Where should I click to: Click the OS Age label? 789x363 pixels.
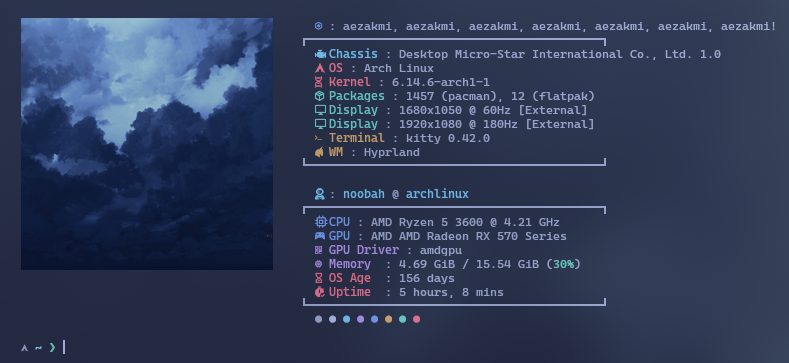[350, 278]
